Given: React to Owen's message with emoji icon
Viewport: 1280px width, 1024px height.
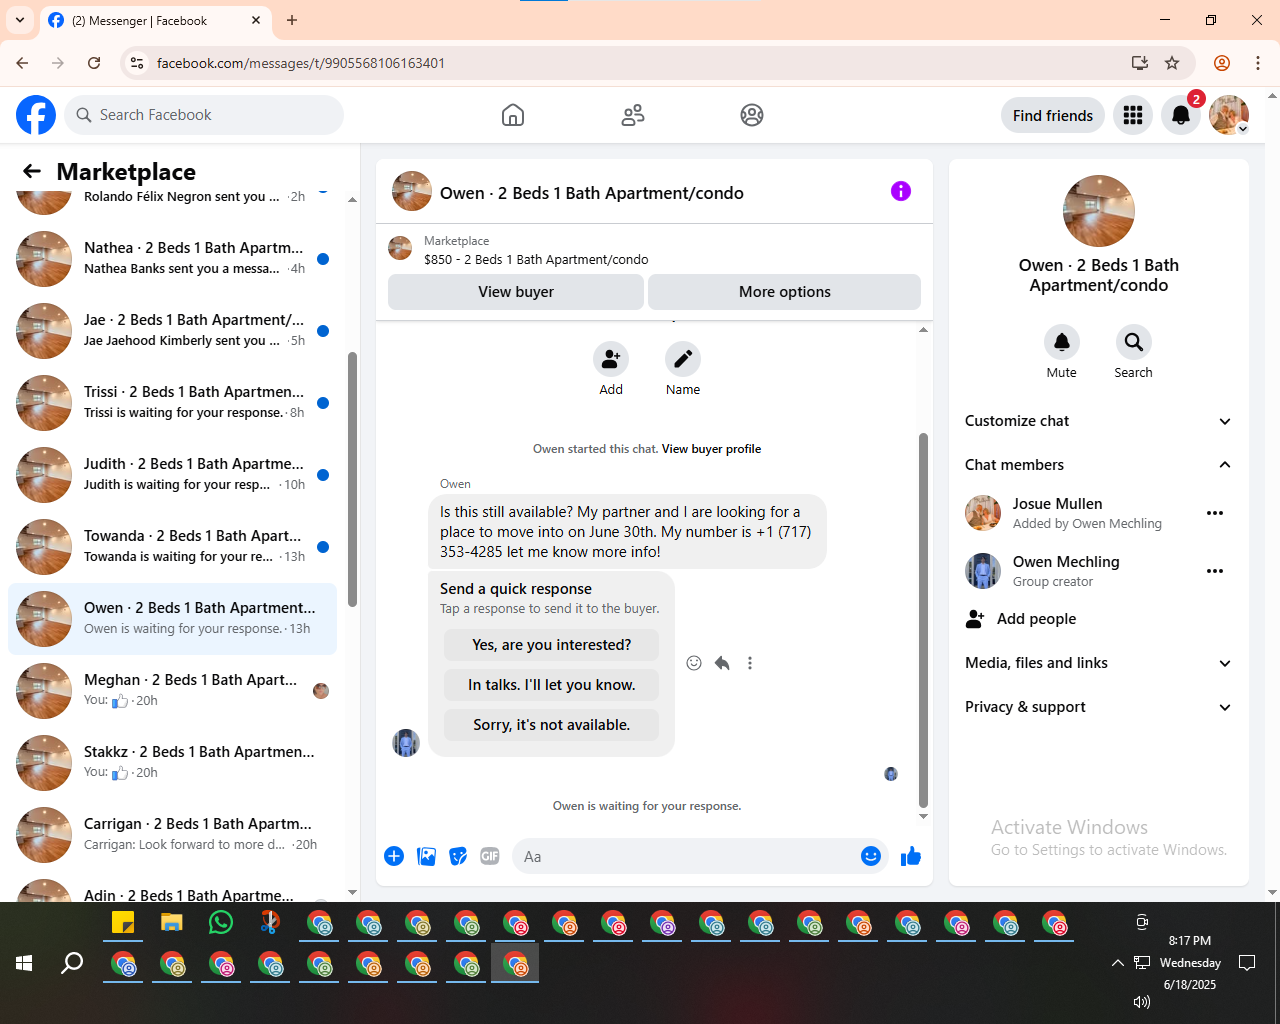Looking at the screenshot, I should (x=694, y=663).
